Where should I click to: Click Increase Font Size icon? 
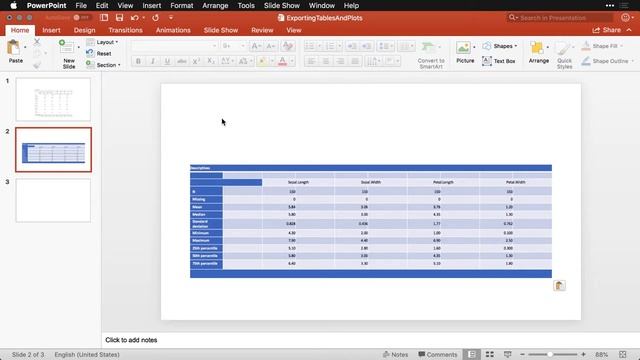pos(256,46)
